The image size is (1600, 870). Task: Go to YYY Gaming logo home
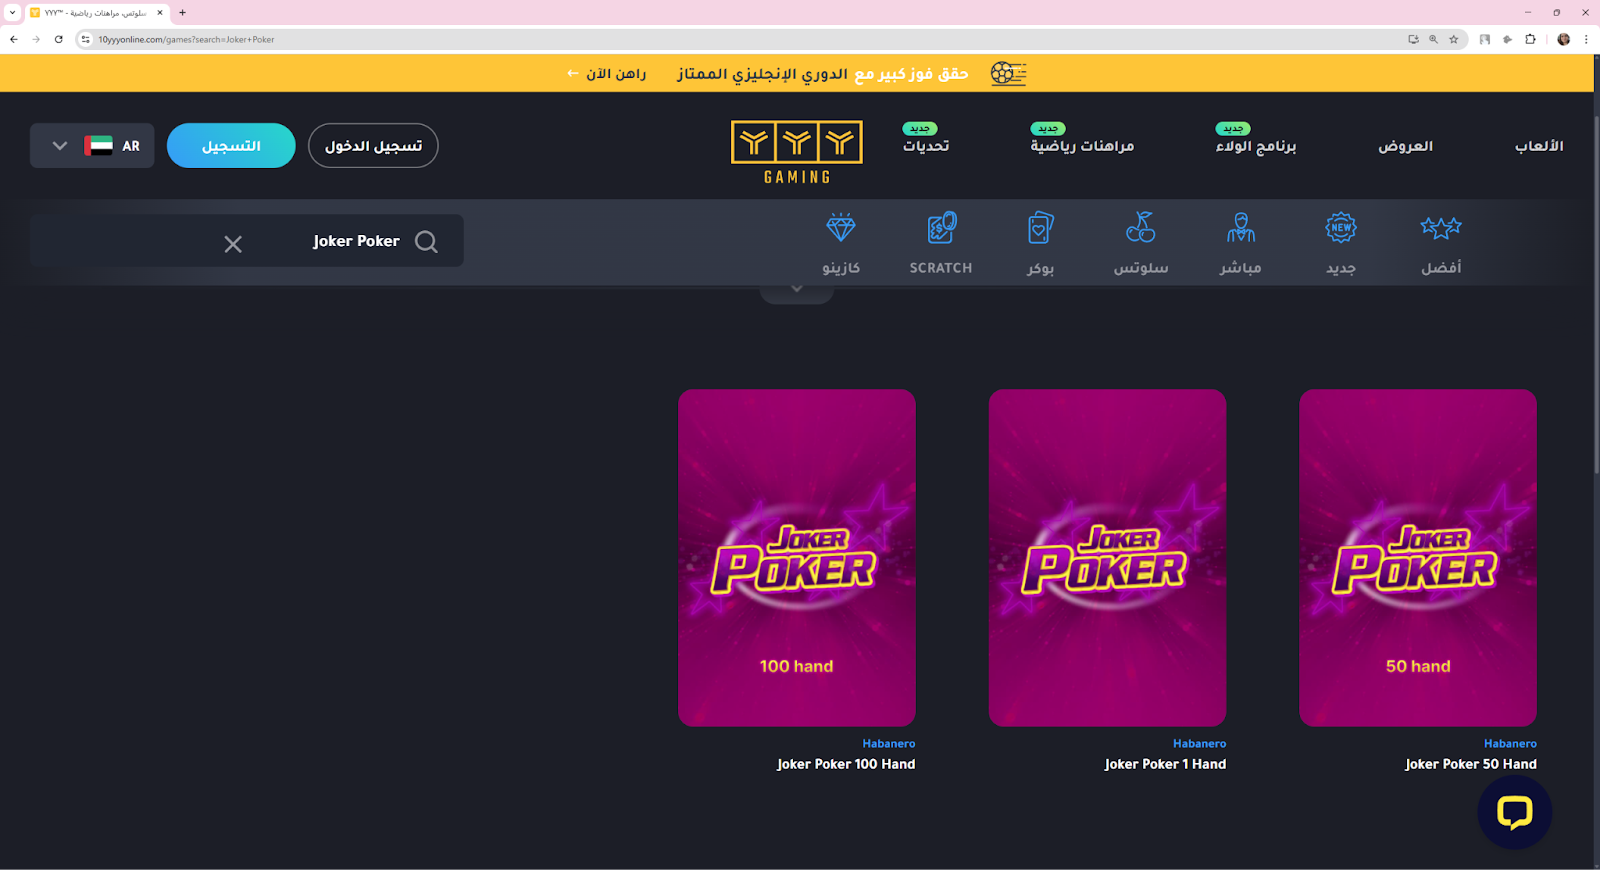pos(797,152)
